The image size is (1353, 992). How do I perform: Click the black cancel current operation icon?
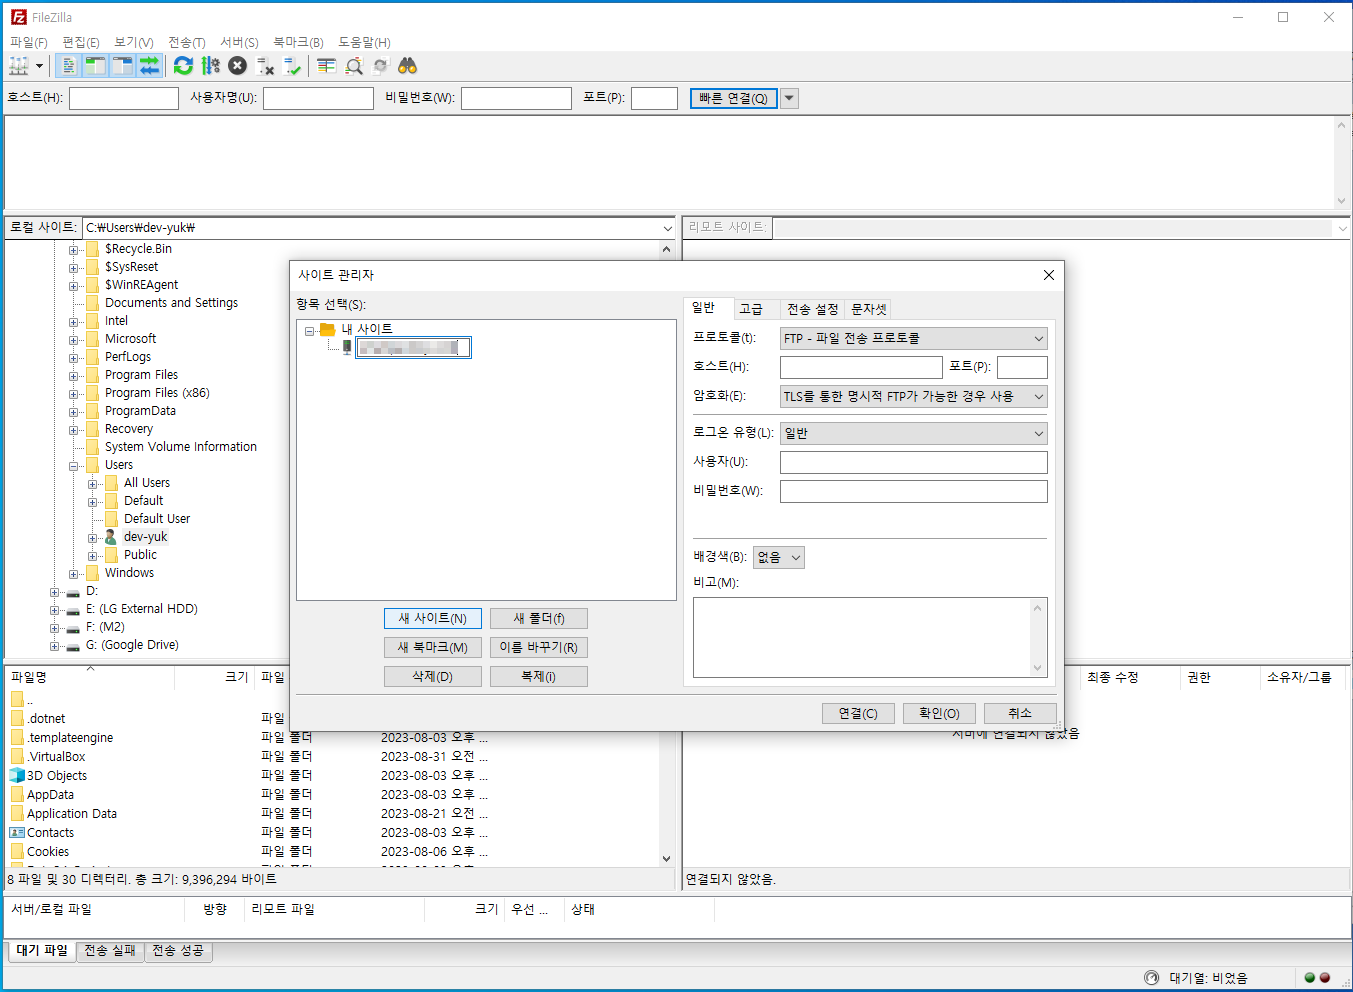(x=237, y=66)
